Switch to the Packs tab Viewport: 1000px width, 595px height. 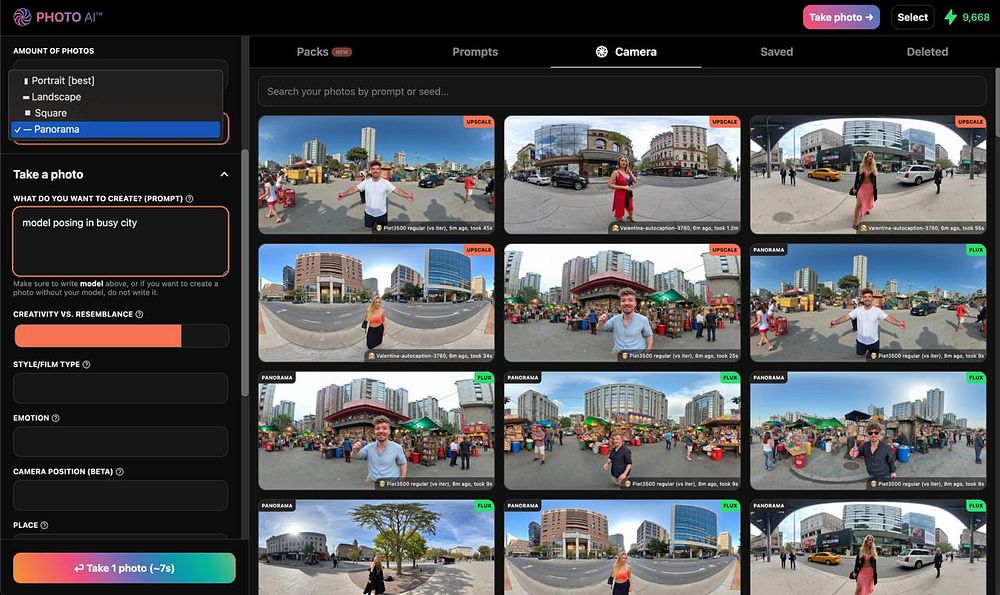point(324,52)
